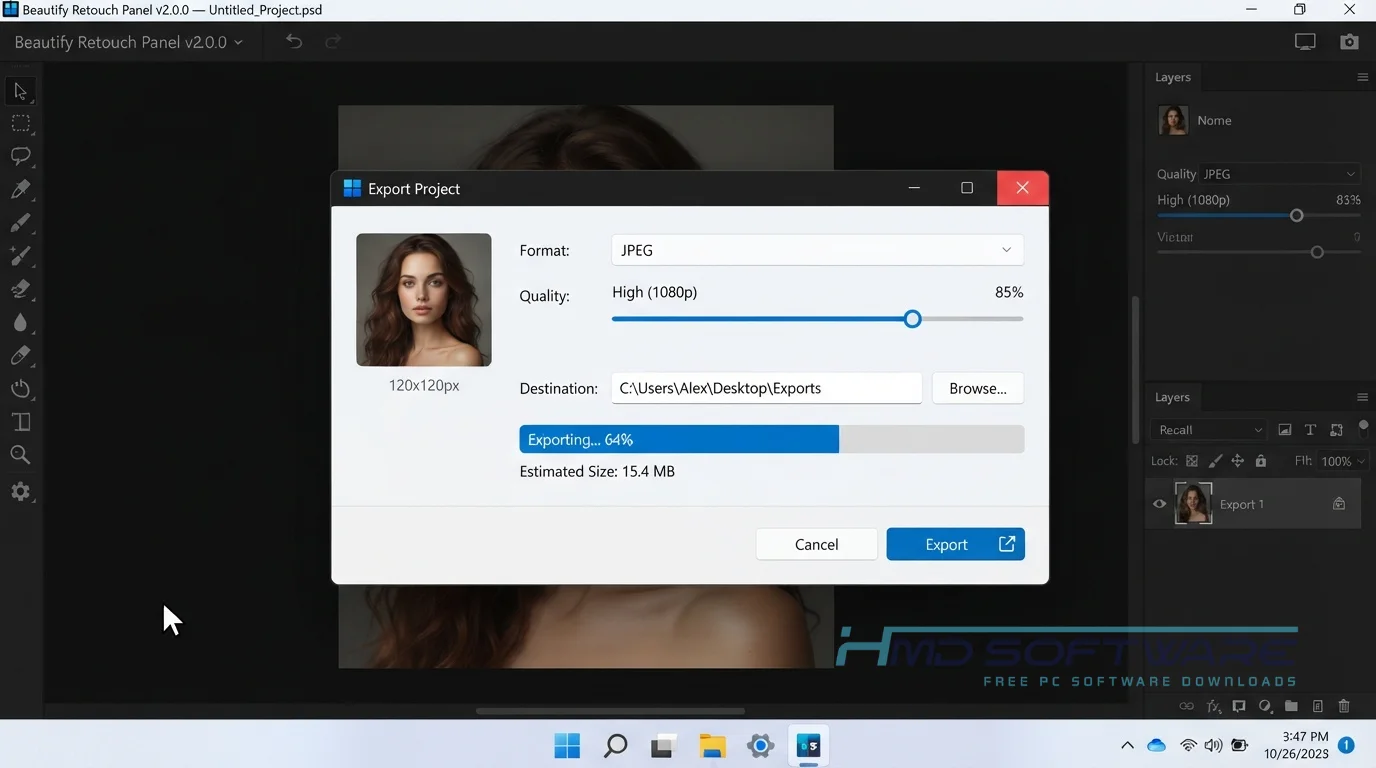Expand the Recall dropdown in Layers panel
The height and width of the screenshot is (768, 1376).
coord(1210,430)
